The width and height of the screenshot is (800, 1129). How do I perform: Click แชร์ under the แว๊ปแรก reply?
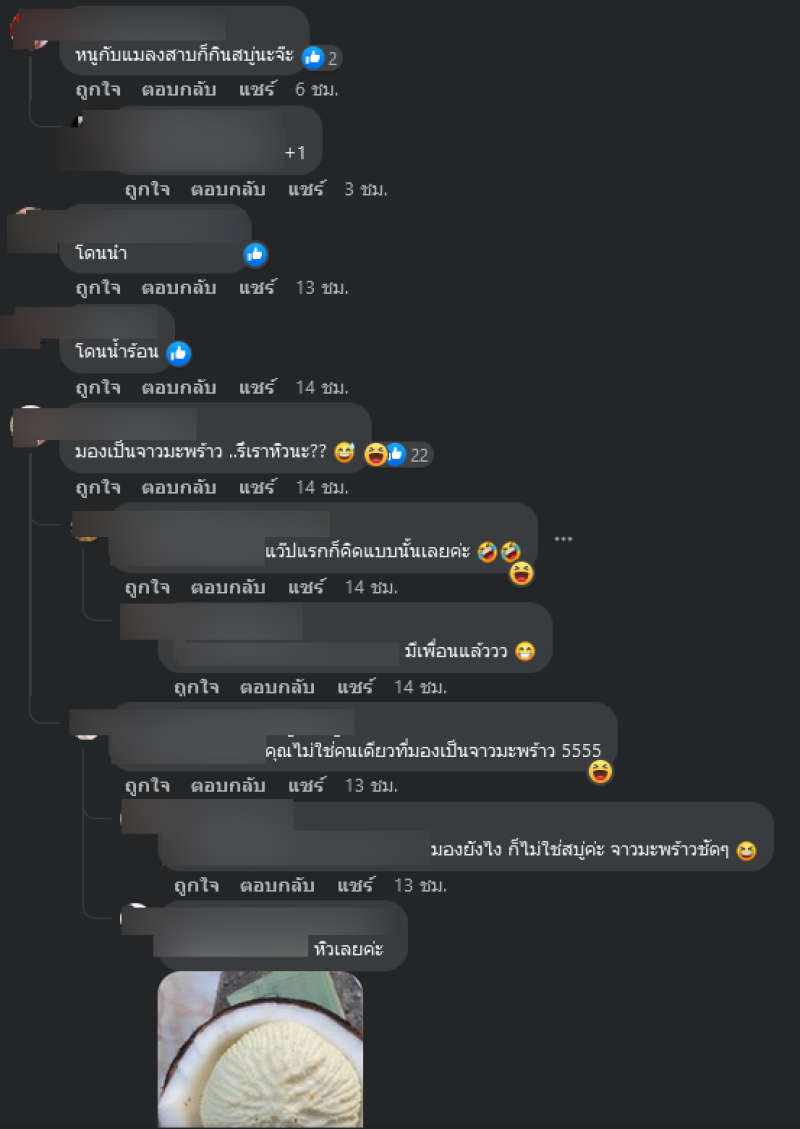(306, 587)
